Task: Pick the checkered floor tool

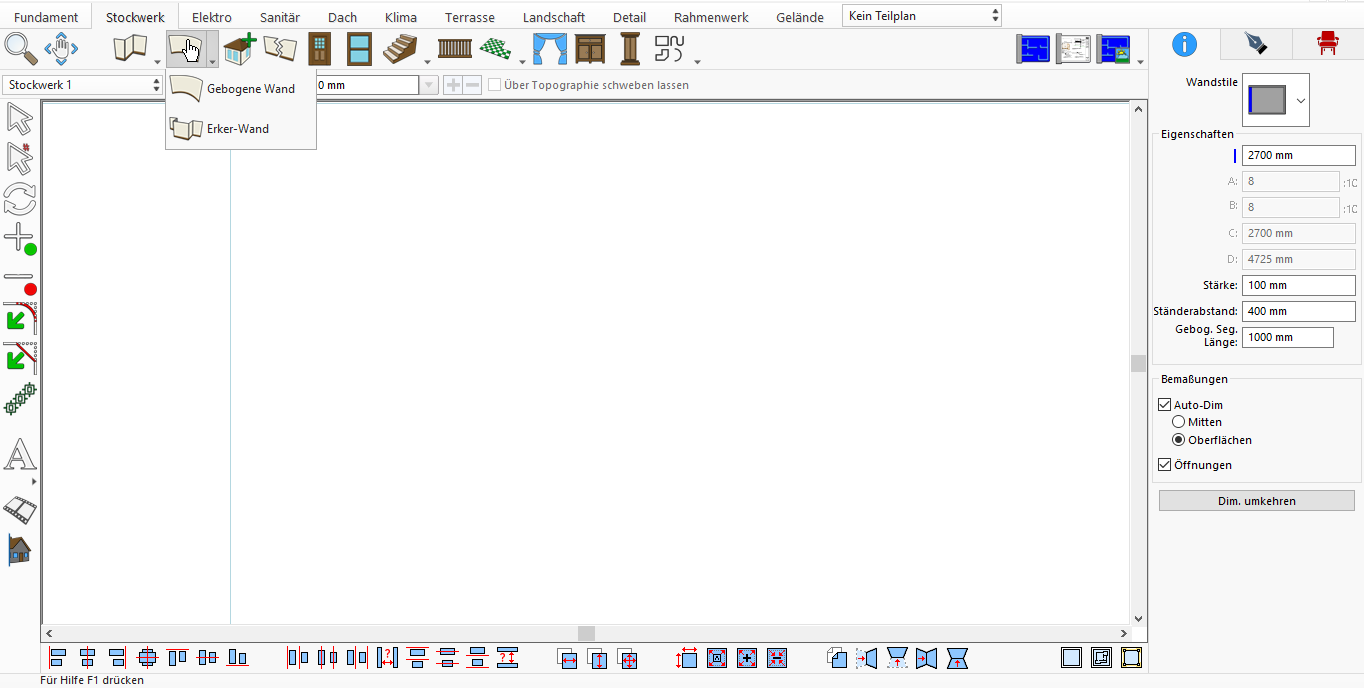Action: (x=495, y=48)
